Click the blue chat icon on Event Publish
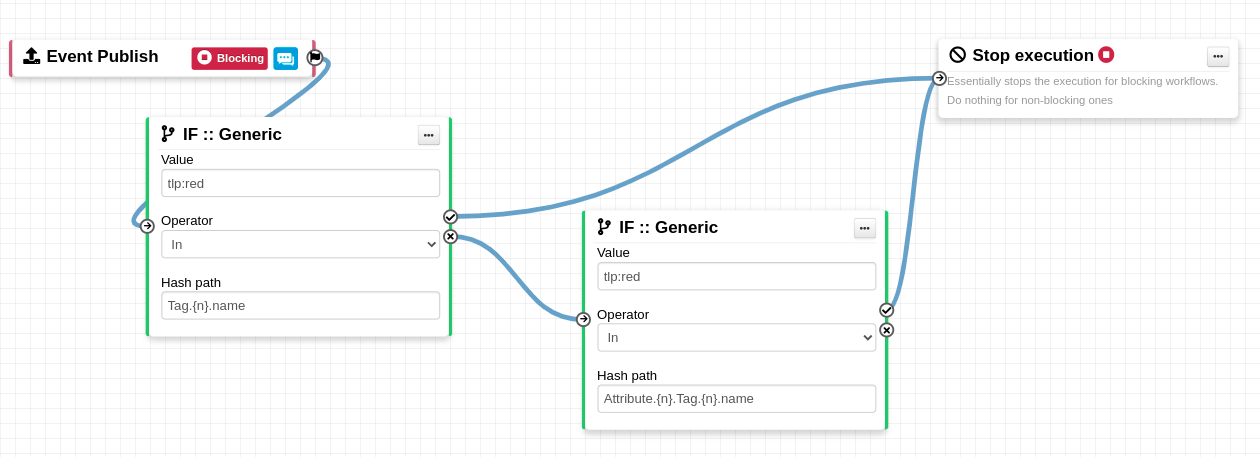Screen dimensions: 1260x457 (285, 58)
